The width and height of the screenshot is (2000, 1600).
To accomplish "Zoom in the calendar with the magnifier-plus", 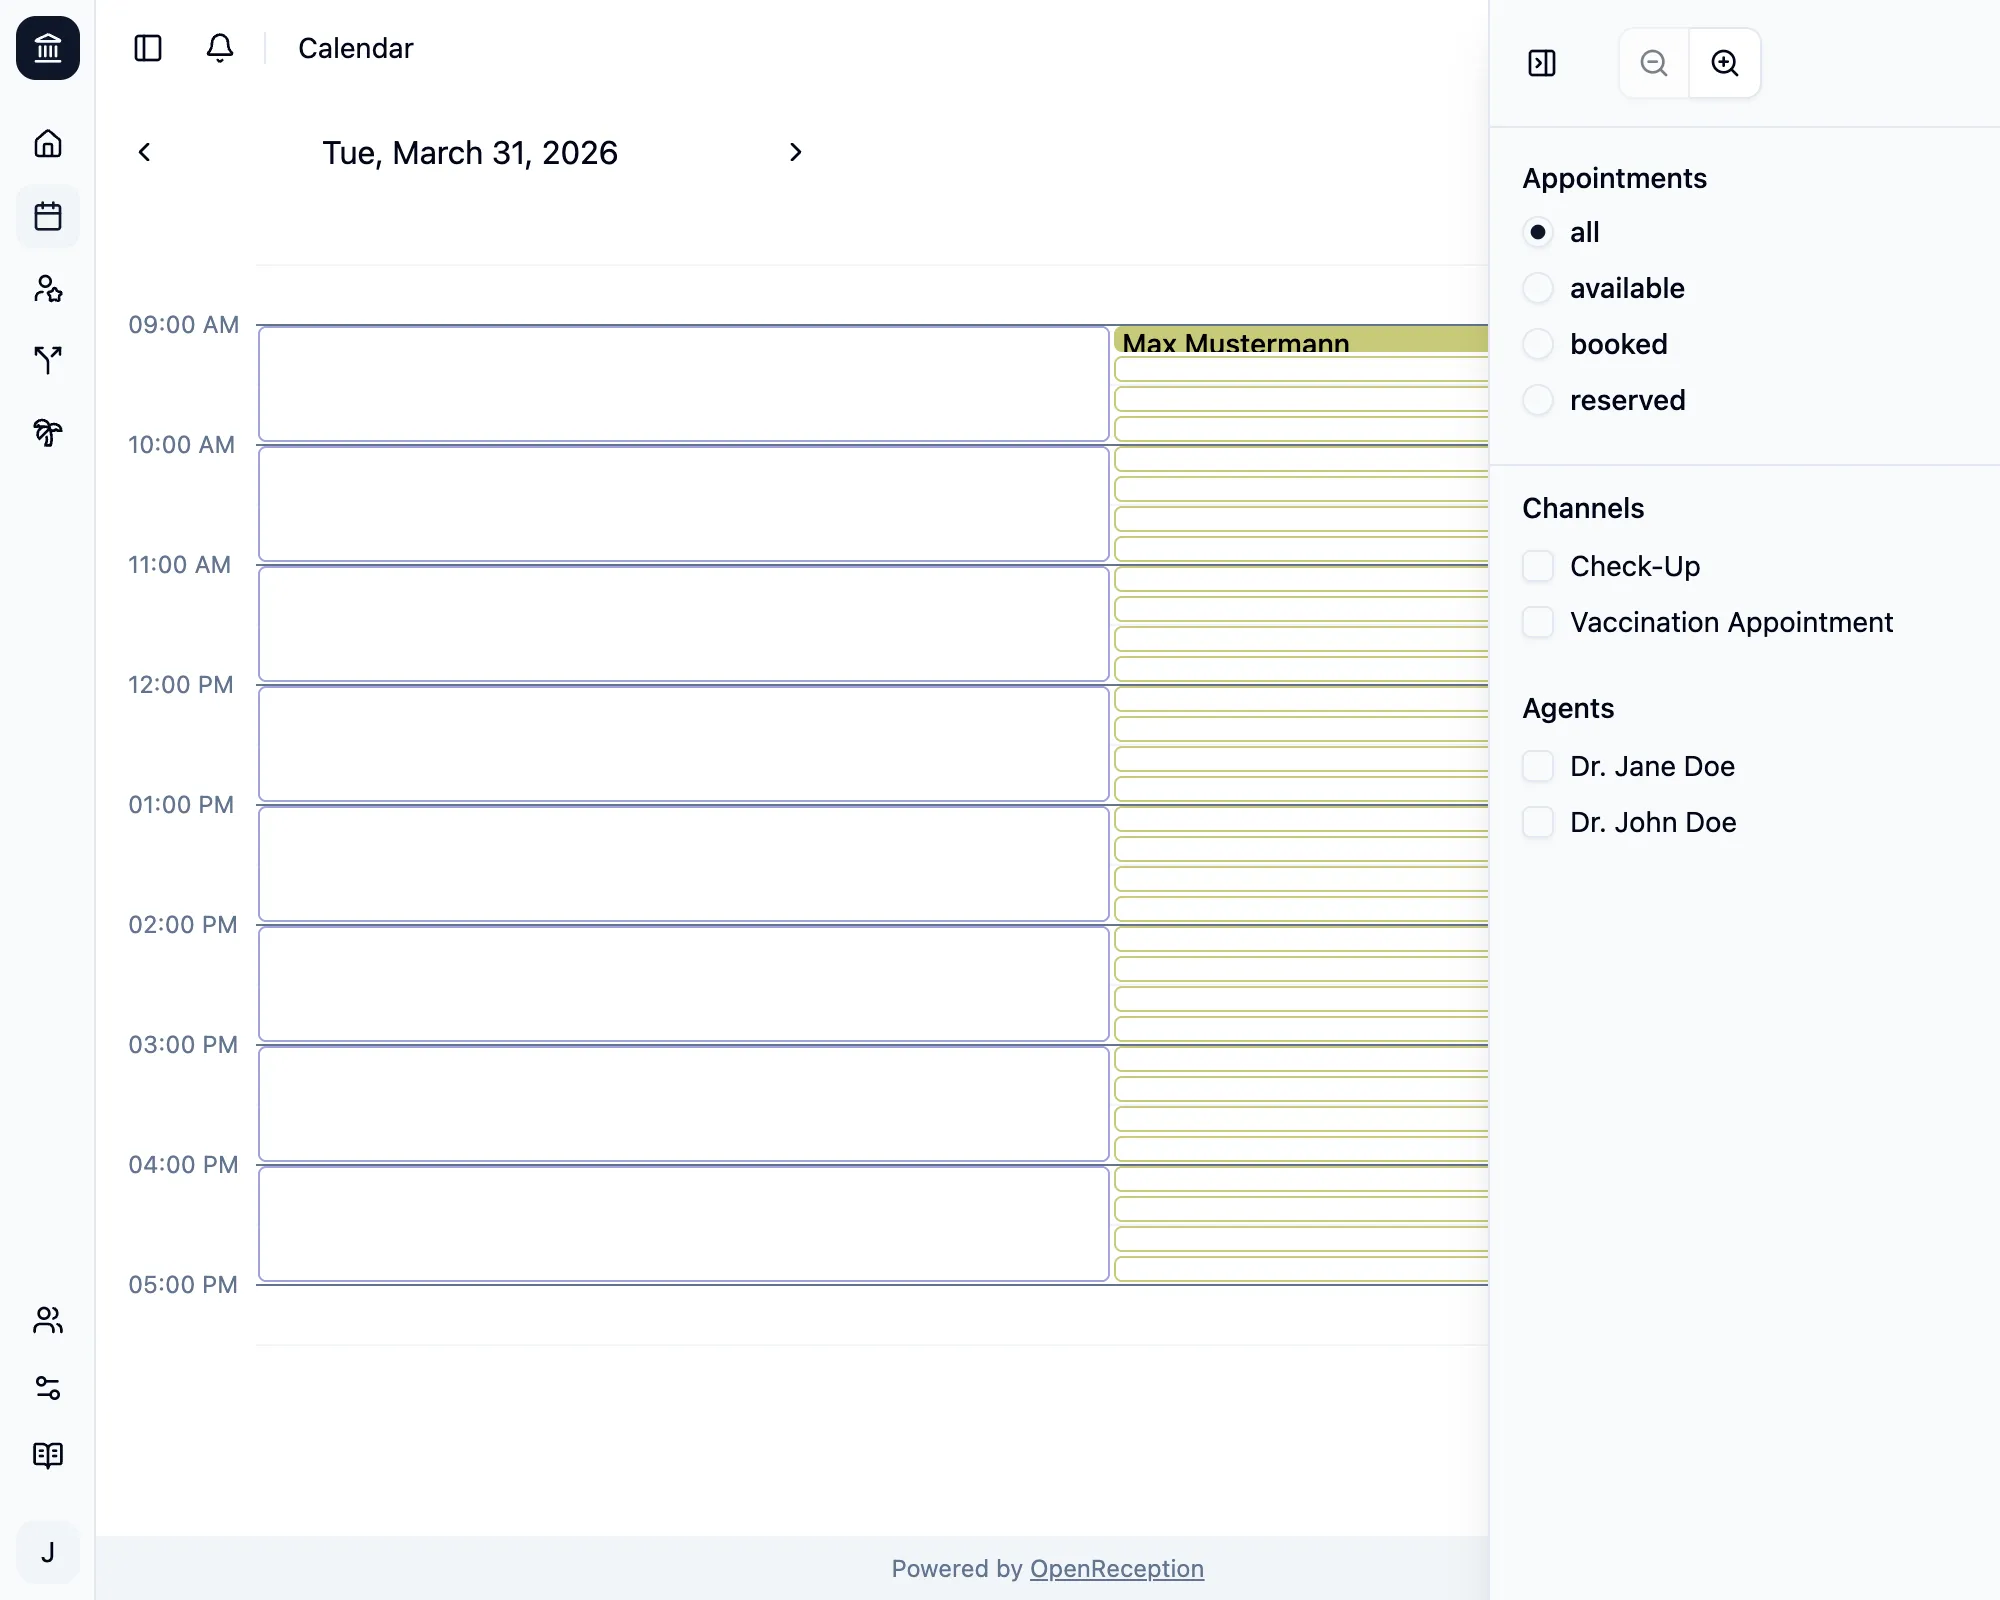I will (x=1724, y=63).
